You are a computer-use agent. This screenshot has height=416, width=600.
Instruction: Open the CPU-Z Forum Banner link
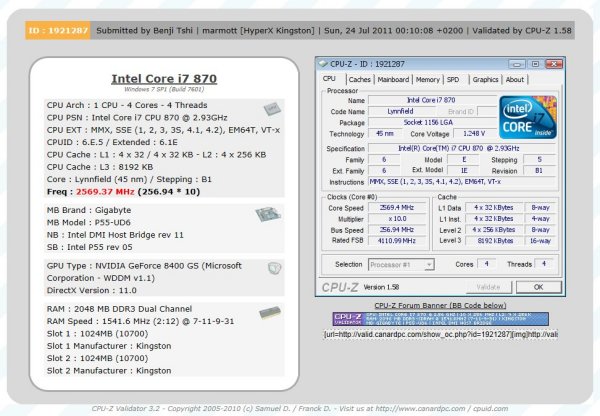click(440, 305)
